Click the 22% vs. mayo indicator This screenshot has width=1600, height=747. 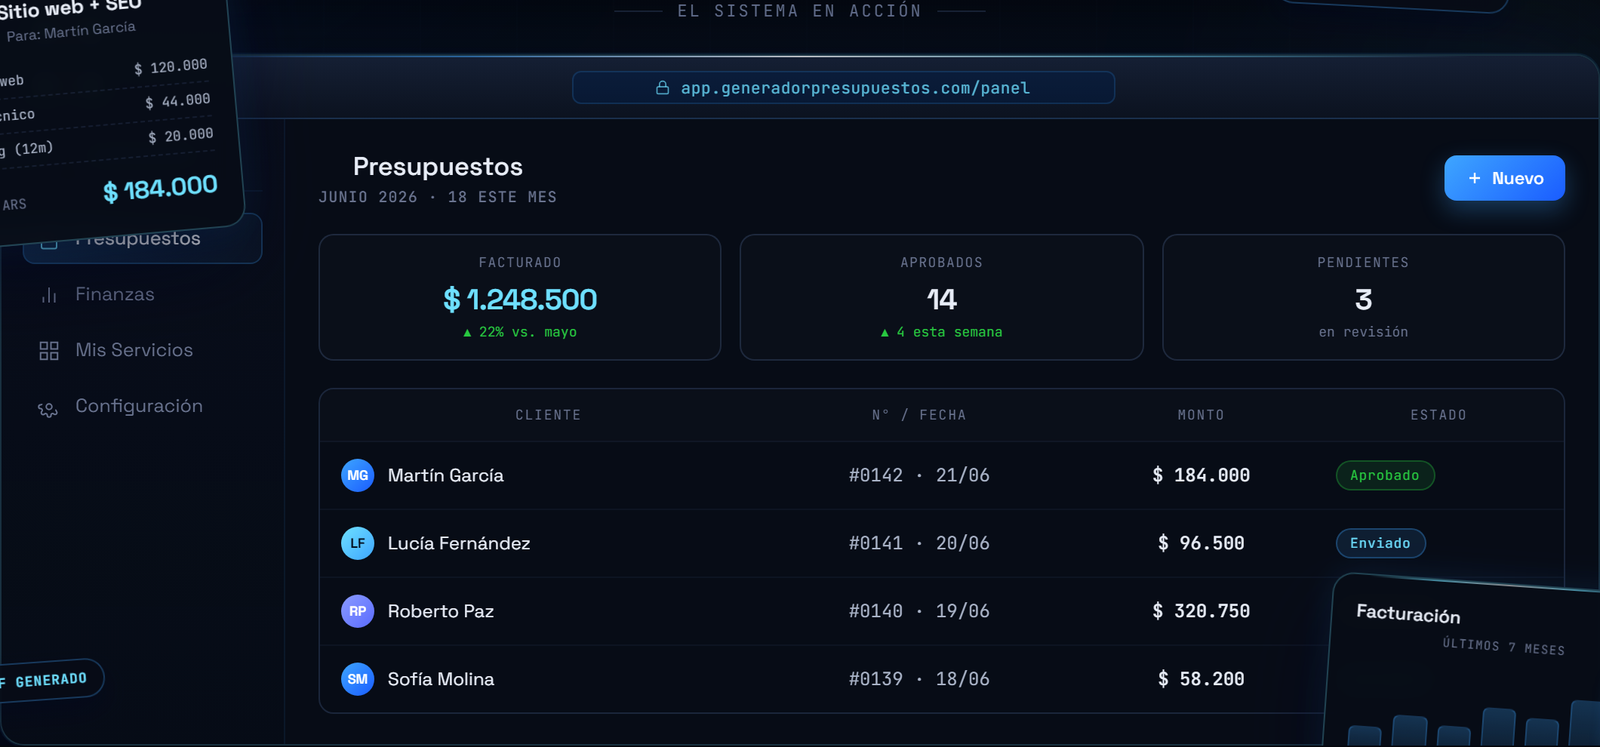click(520, 332)
